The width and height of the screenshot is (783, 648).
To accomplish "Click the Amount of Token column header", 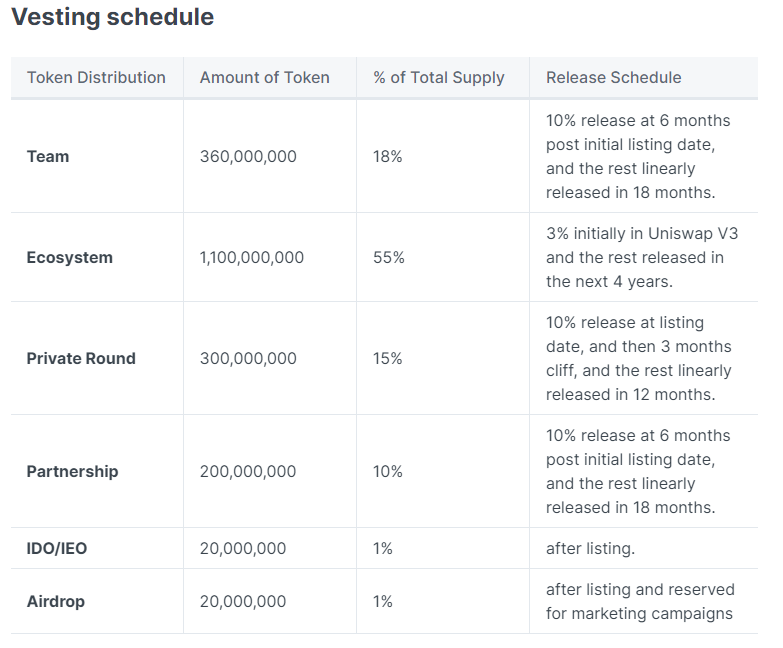I will [264, 77].
